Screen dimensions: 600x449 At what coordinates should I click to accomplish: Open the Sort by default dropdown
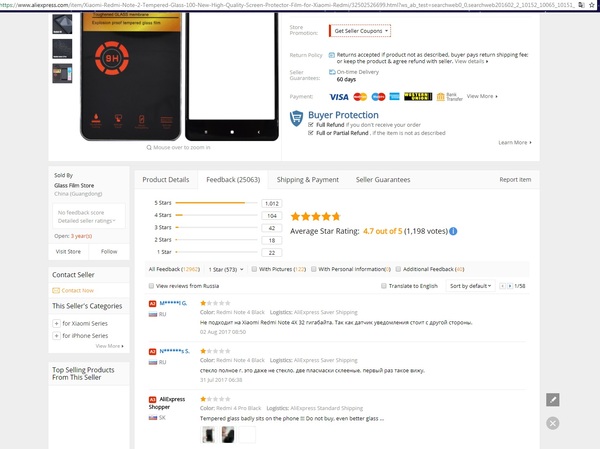(470, 286)
